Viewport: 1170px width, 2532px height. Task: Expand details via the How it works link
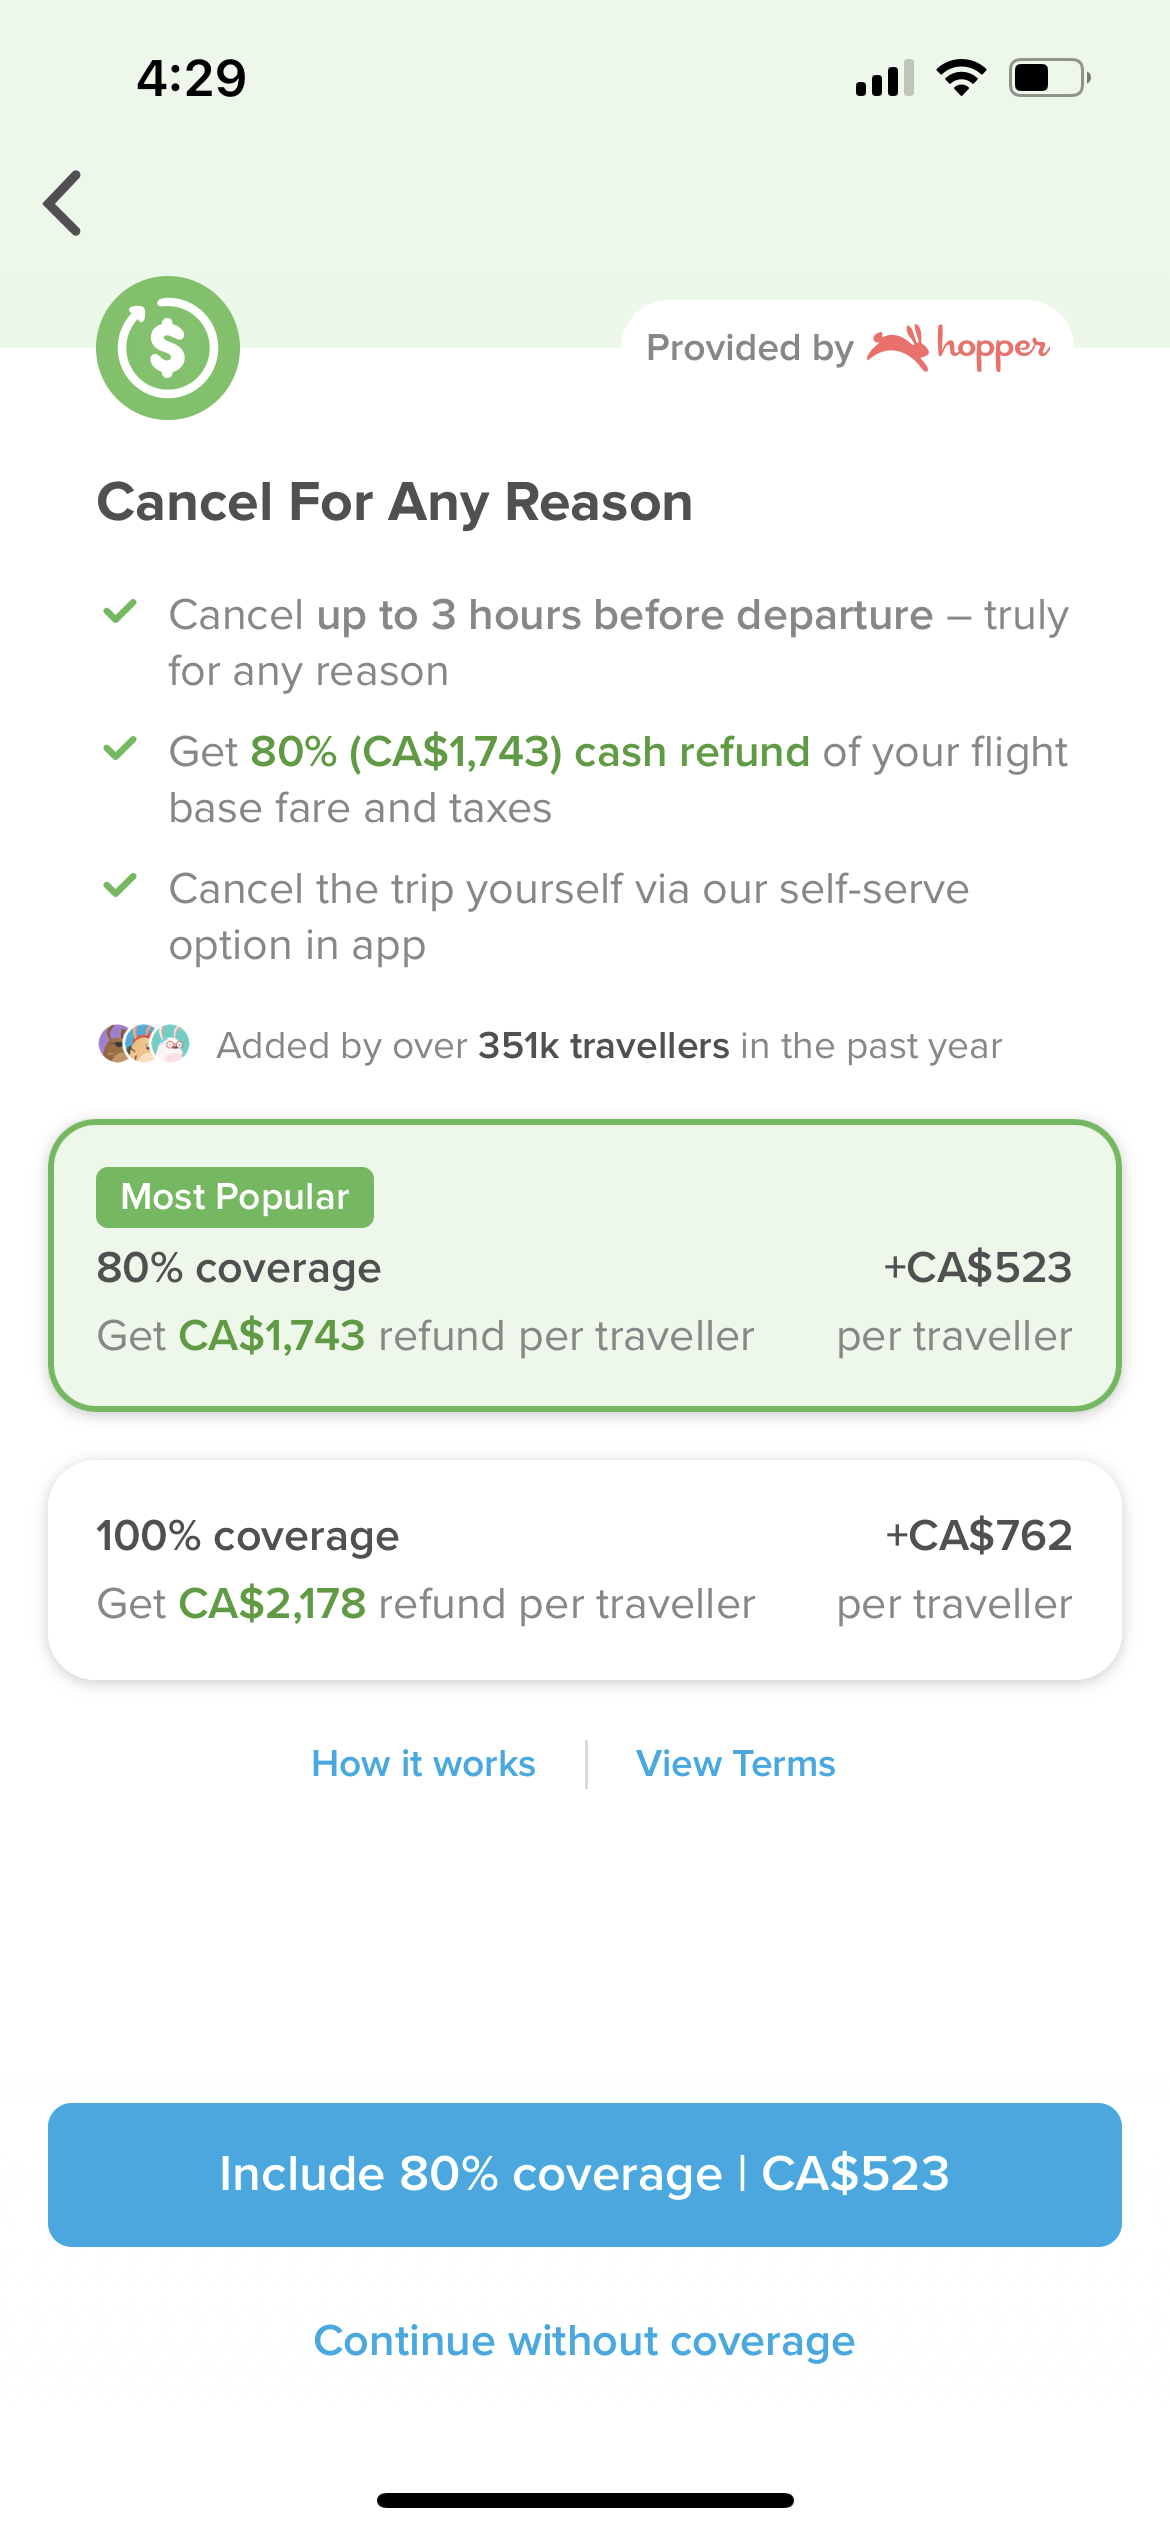(x=422, y=1763)
